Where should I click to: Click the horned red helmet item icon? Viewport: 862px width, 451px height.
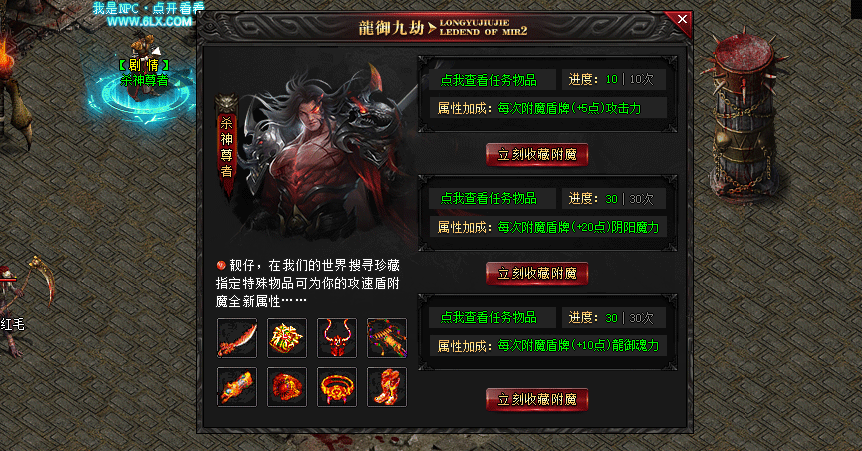[337, 338]
